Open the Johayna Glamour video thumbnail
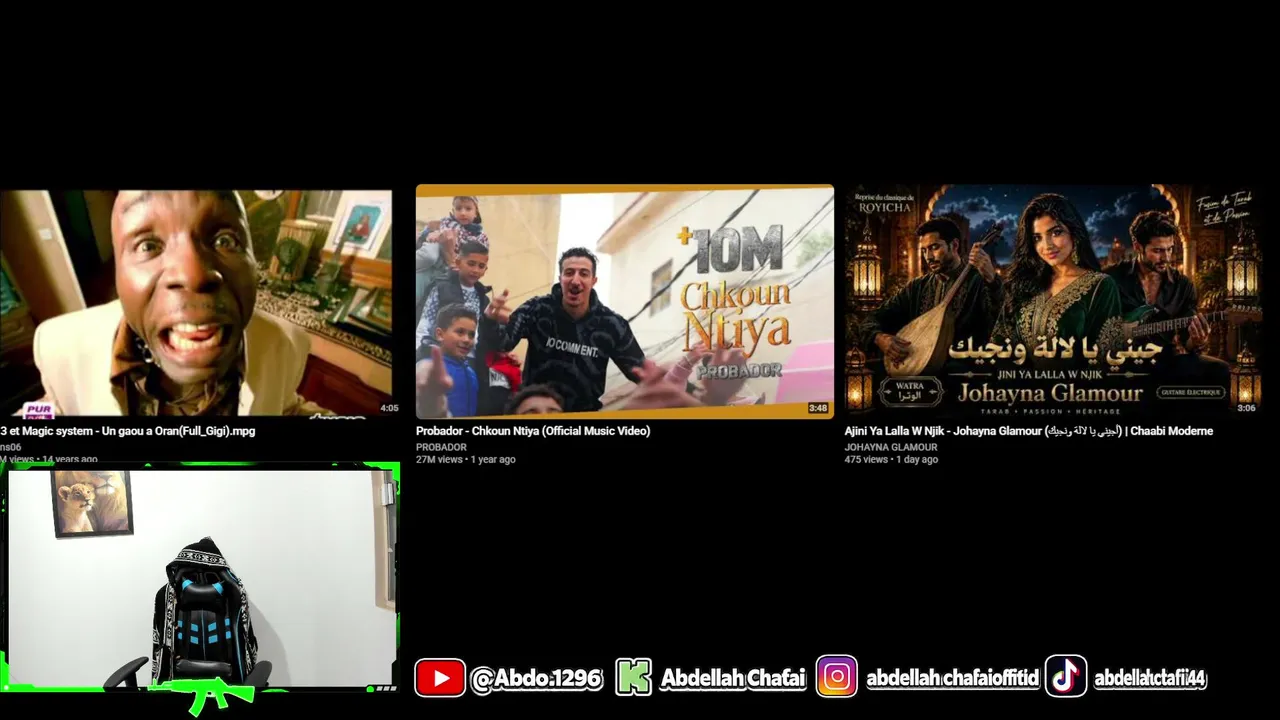This screenshot has height=720, width=1280. pyautogui.click(x=1053, y=300)
